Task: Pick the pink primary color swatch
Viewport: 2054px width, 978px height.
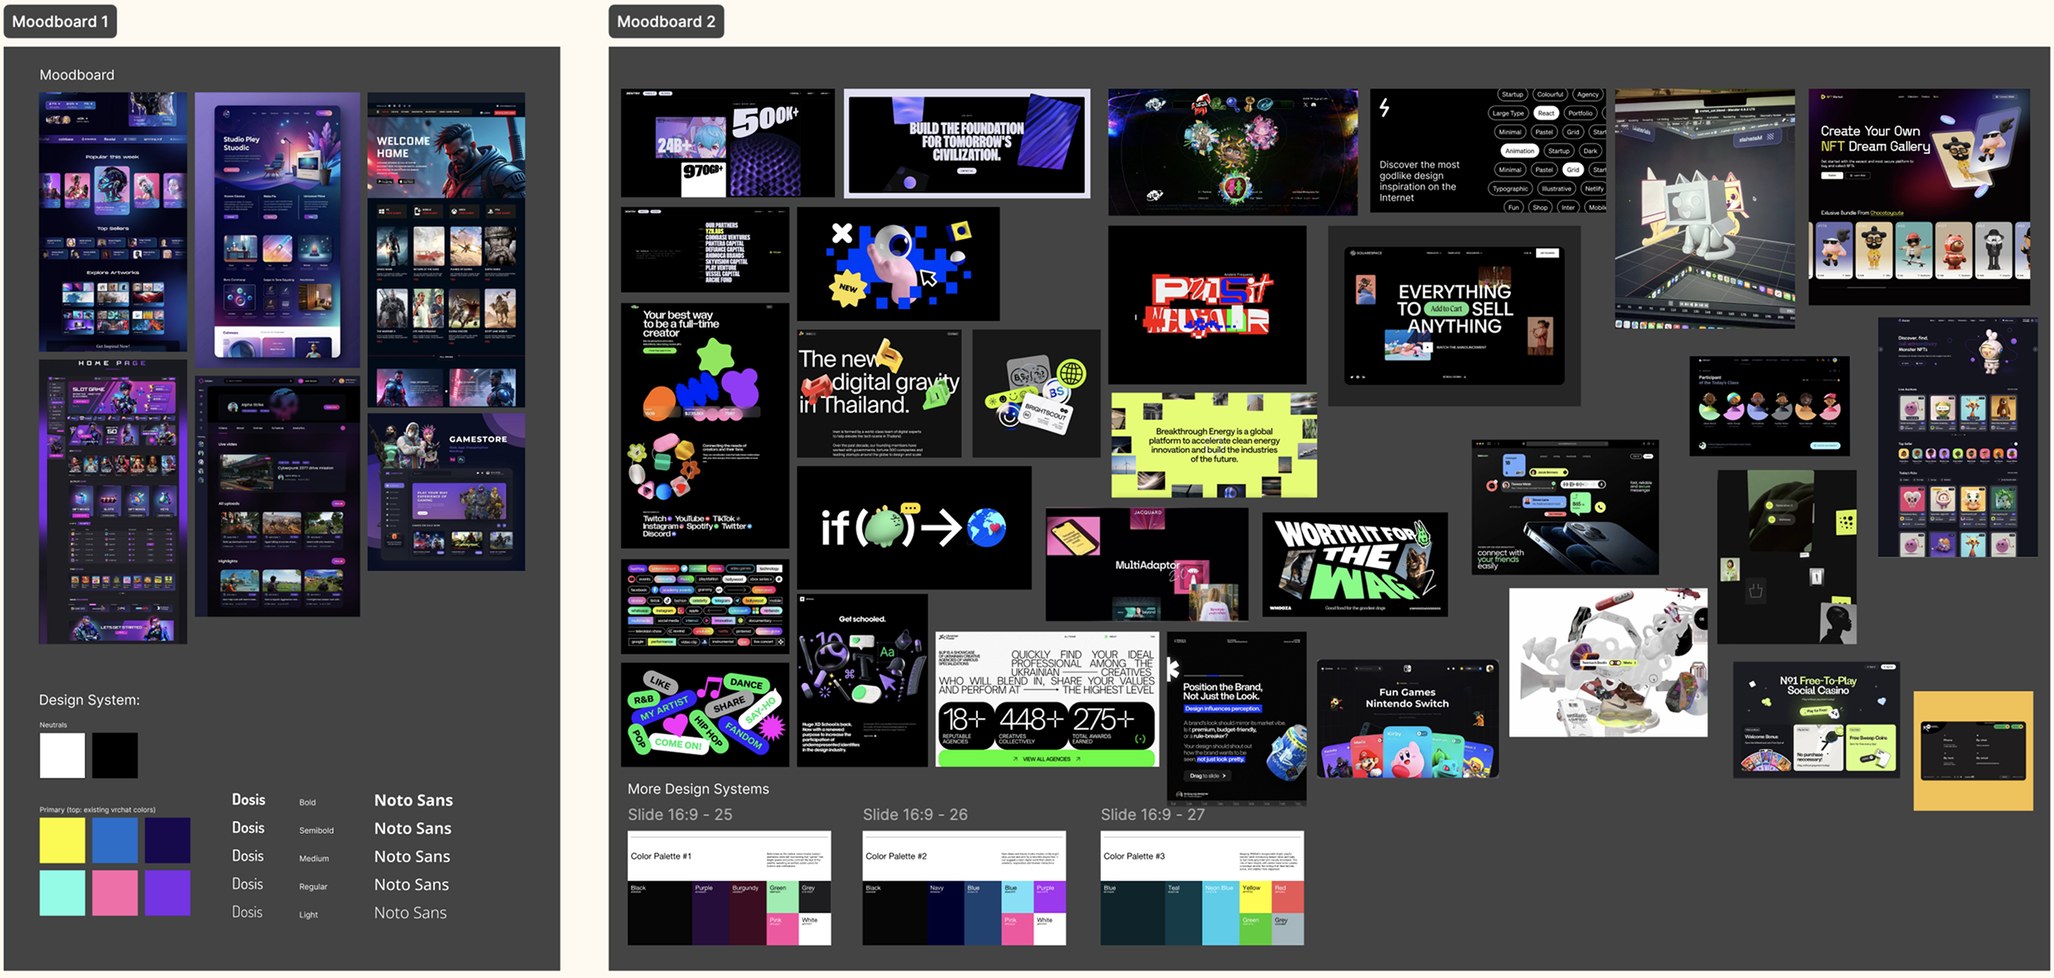Action: coord(115,893)
